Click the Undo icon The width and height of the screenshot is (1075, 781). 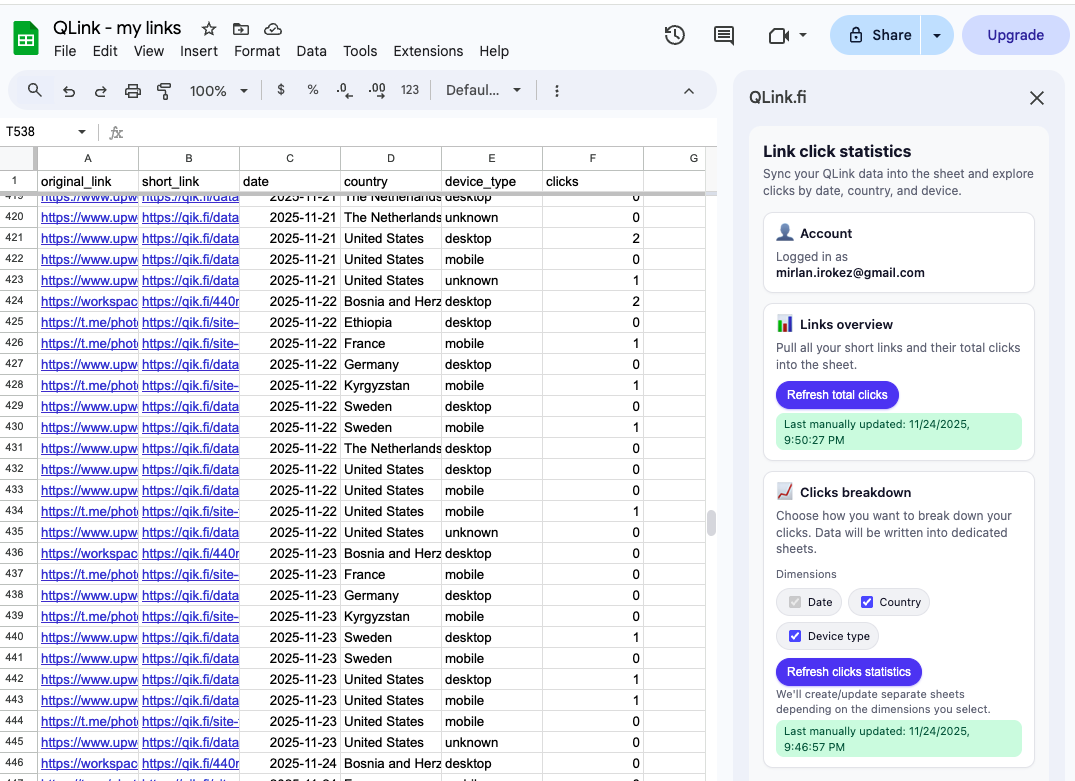point(68,90)
